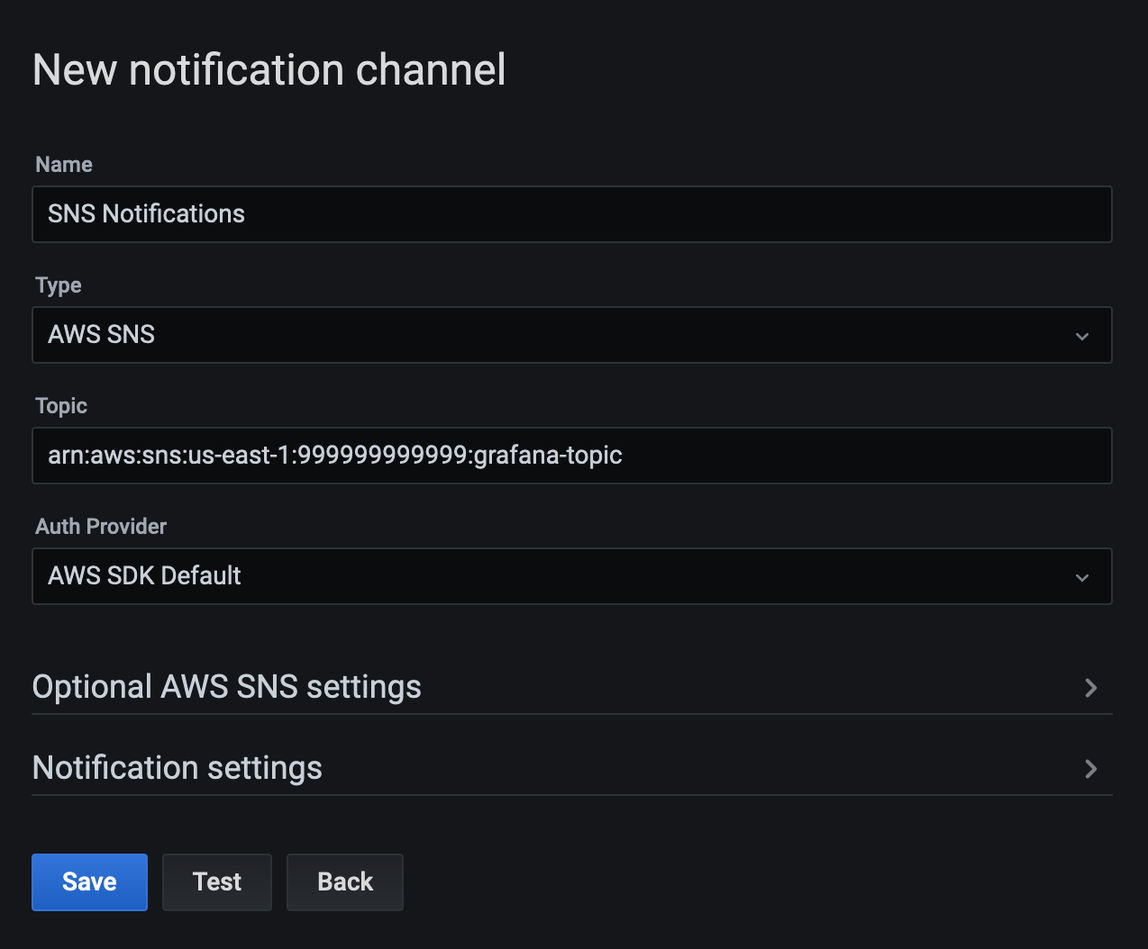Click the Name field label
The height and width of the screenshot is (949, 1148).
pyautogui.click(x=64, y=164)
